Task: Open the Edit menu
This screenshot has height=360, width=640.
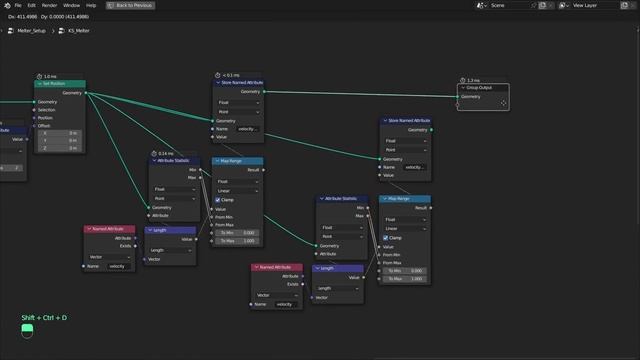Action: pos(31,5)
